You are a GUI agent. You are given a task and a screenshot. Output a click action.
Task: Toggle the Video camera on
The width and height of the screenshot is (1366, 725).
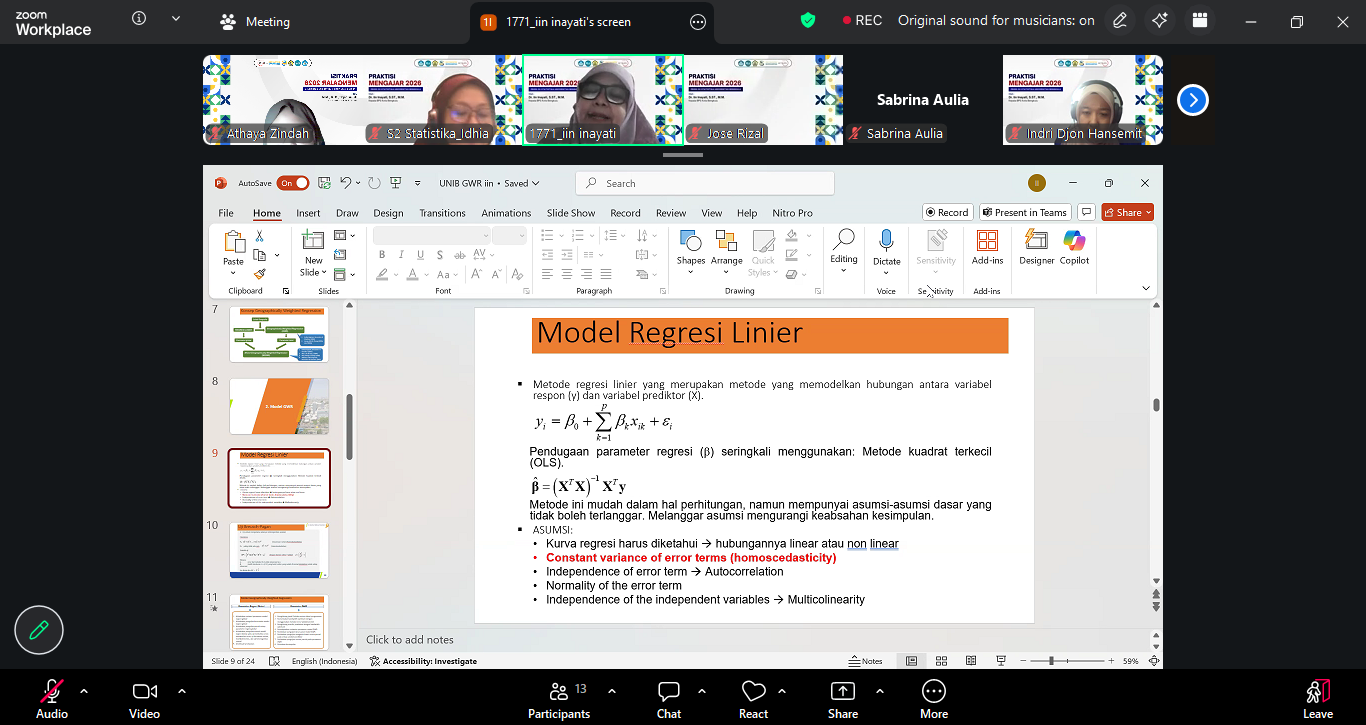point(144,697)
